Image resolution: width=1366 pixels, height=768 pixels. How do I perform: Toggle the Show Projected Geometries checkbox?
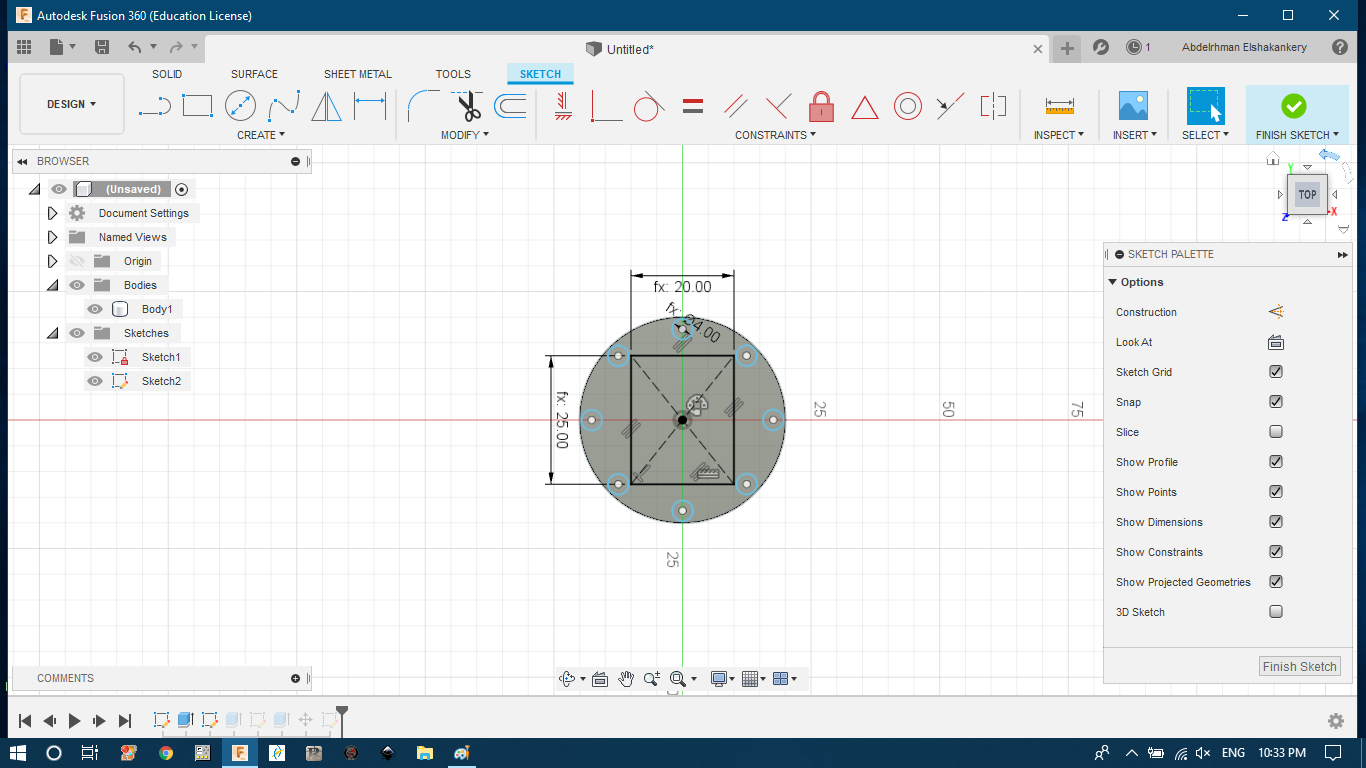pyautogui.click(x=1276, y=582)
